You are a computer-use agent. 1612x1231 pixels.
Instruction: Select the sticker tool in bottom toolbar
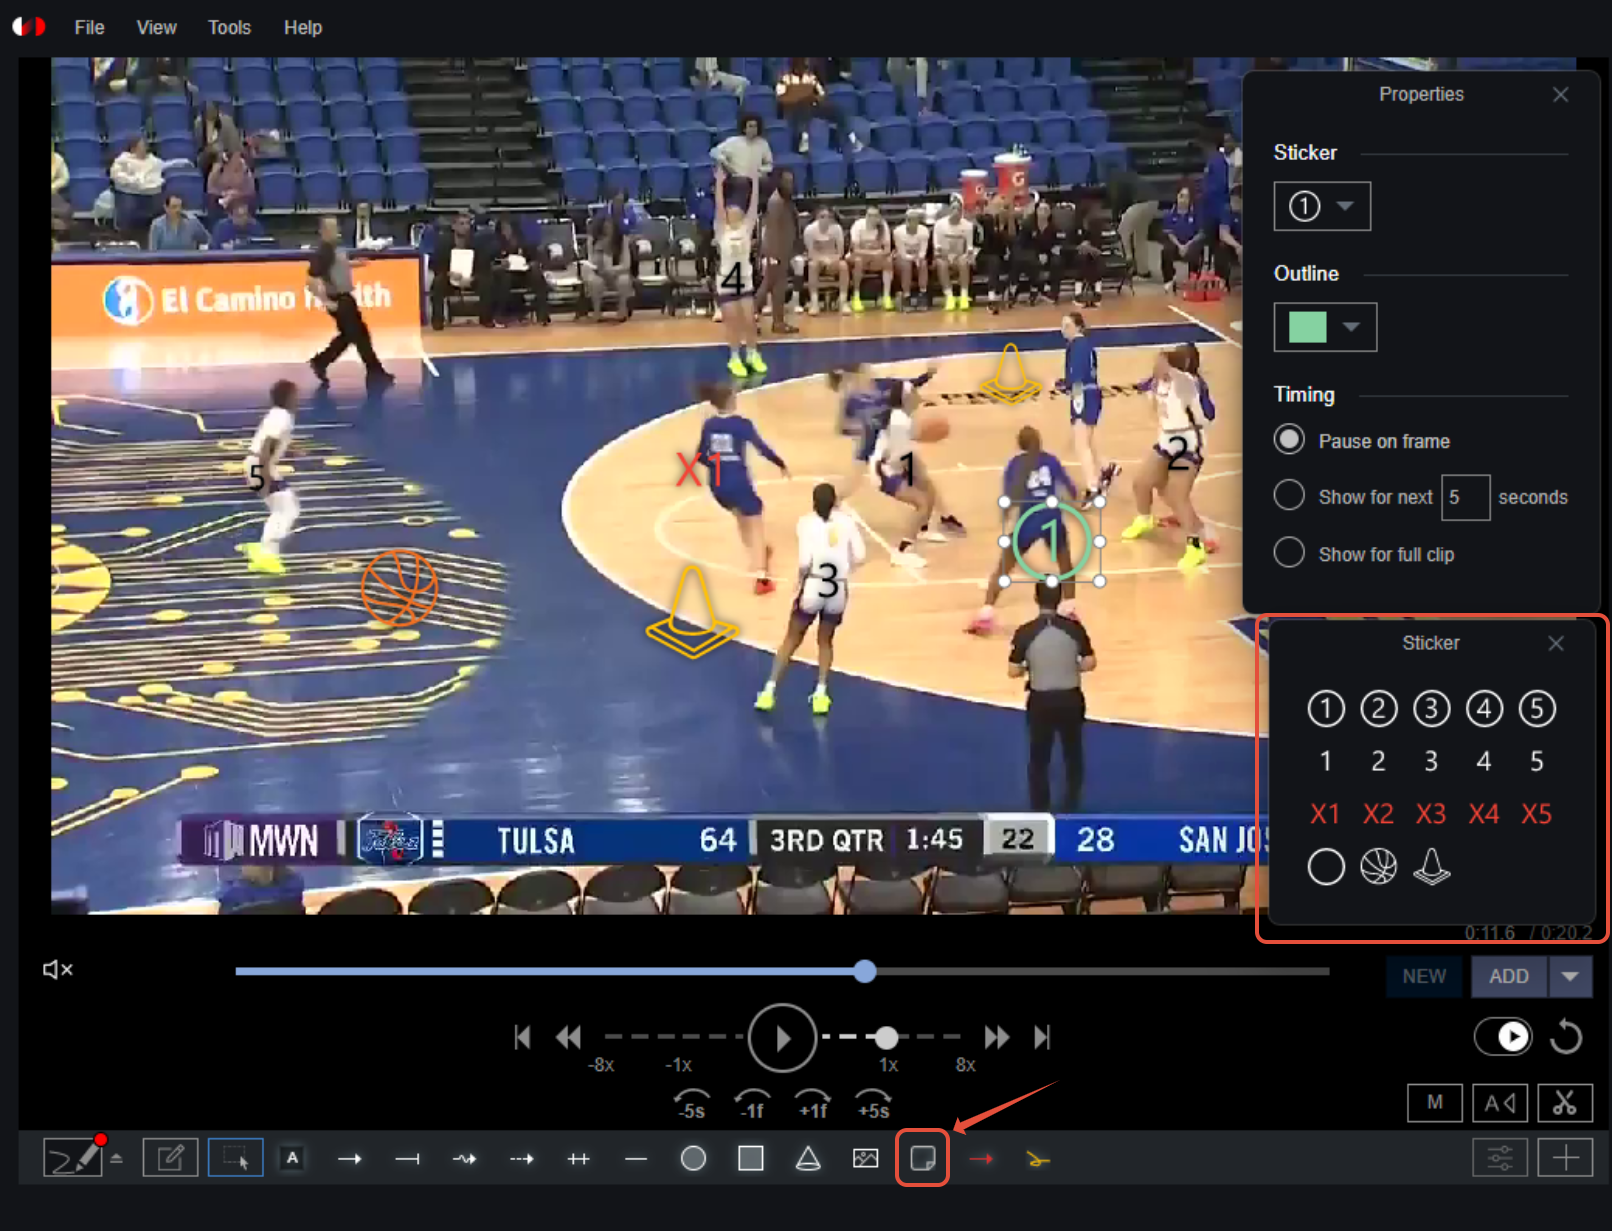(x=922, y=1159)
